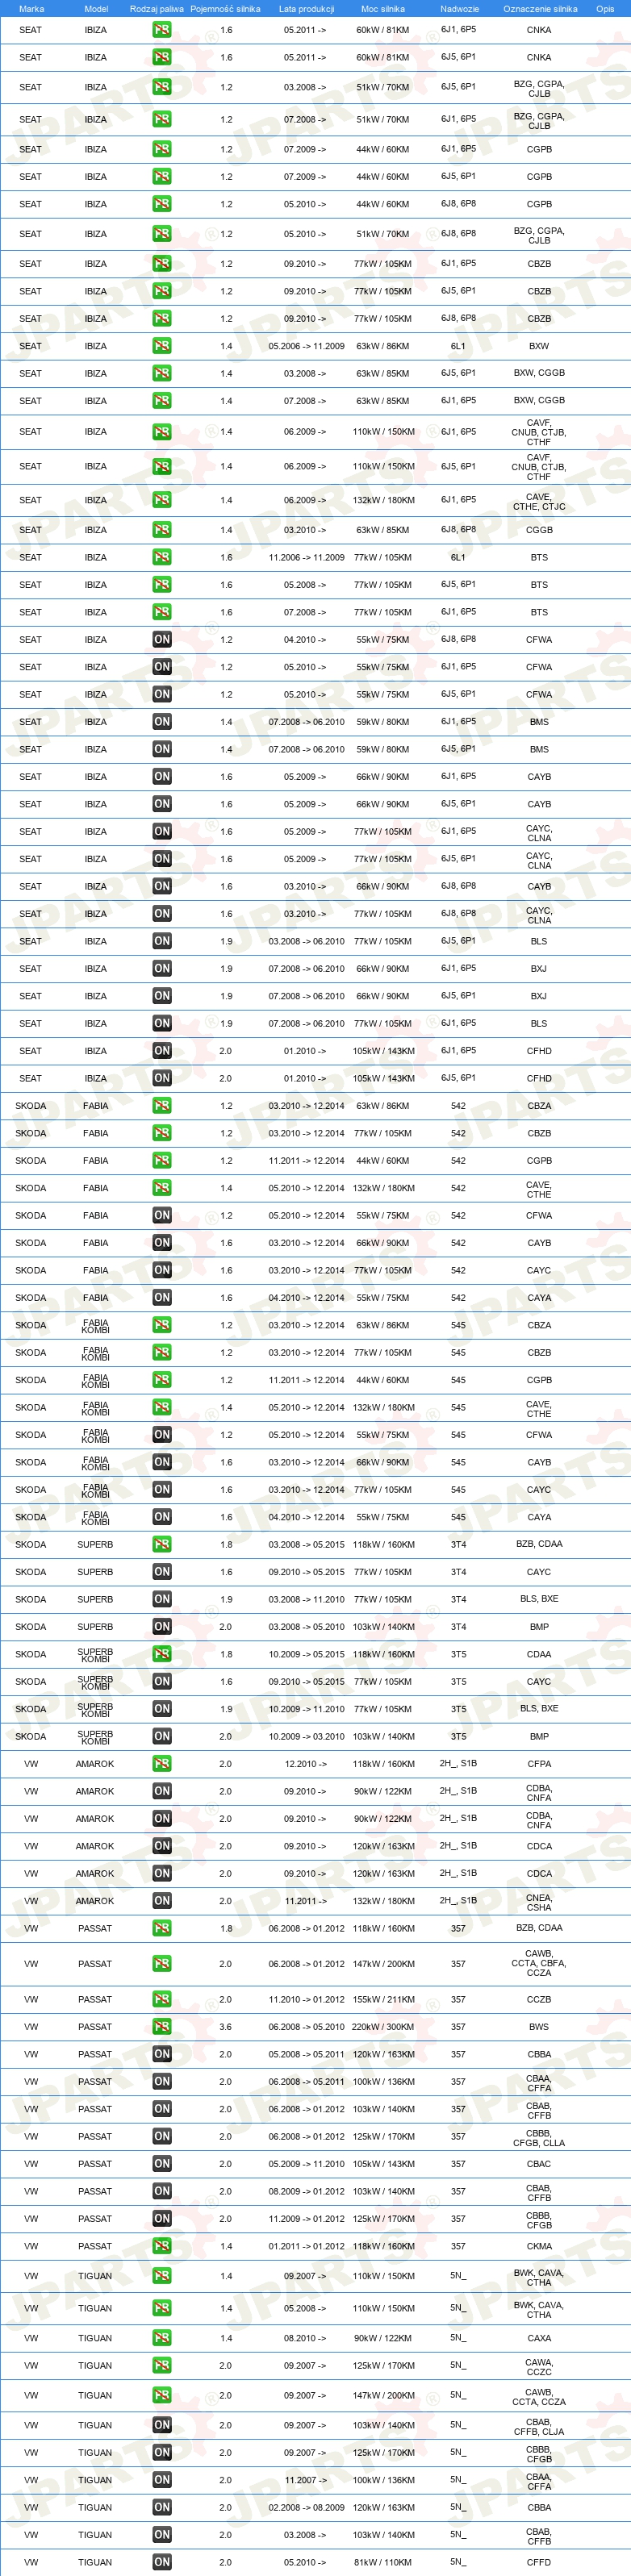Select petrol icon in Ibiza 6L1 BXW row
The width and height of the screenshot is (631, 2576).
(x=161, y=346)
